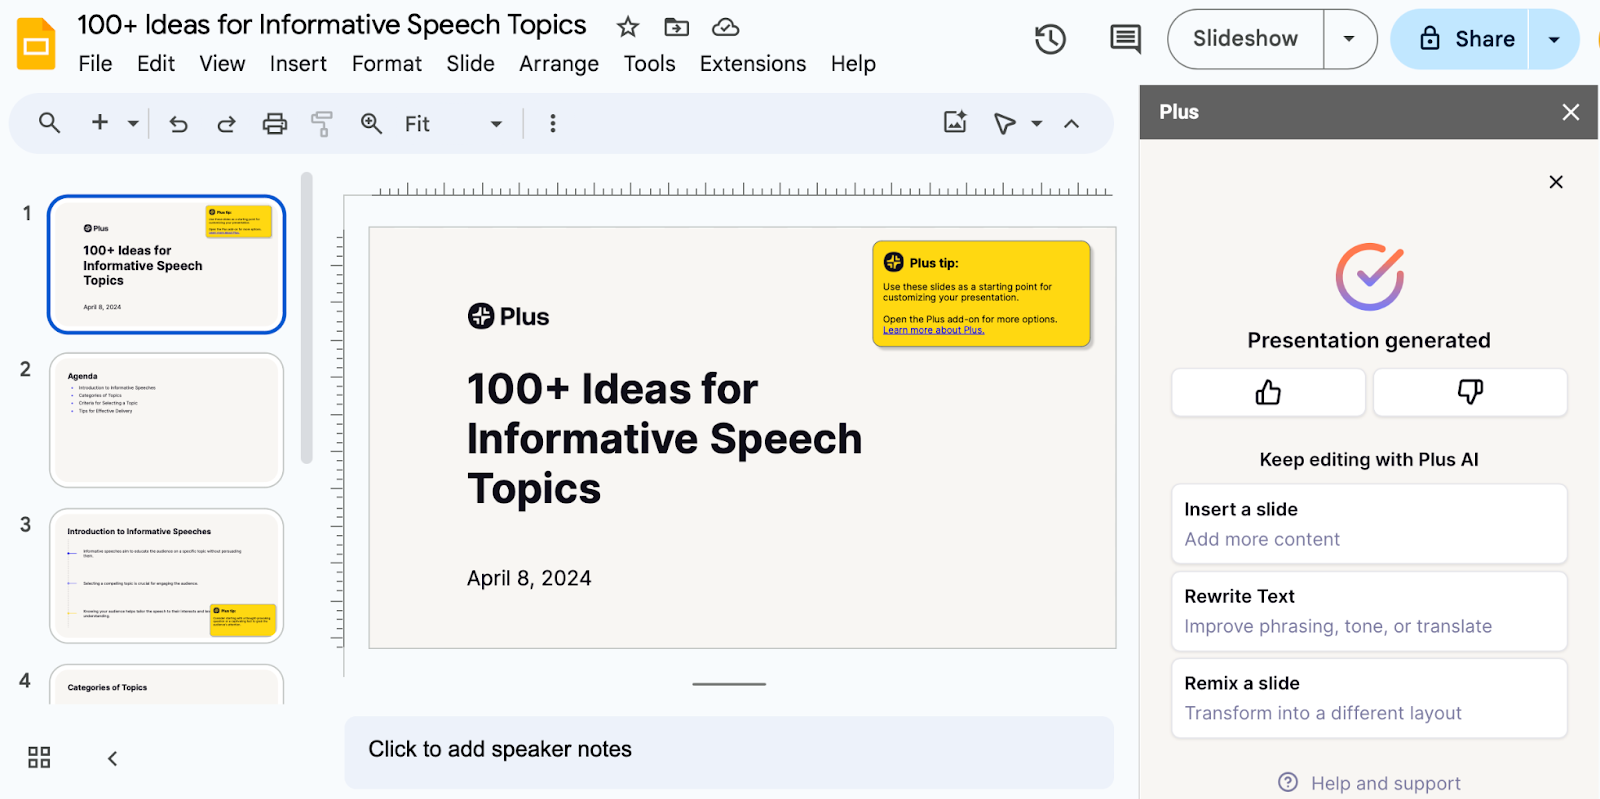
Task: Open the grid view icon
Action: [x=39, y=757]
